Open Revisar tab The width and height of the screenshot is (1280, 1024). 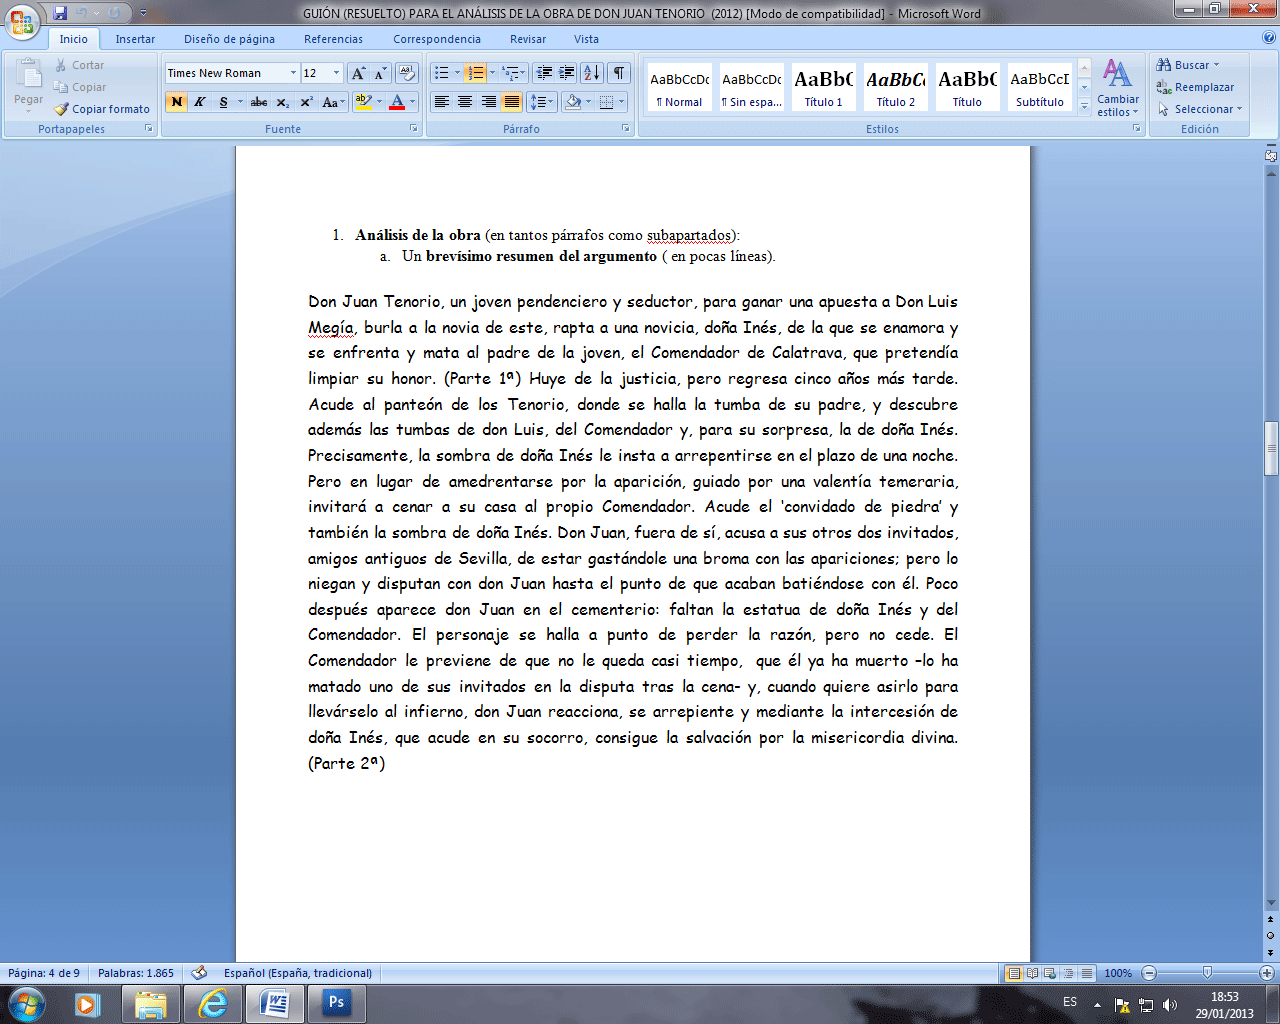(x=528, y=39)
